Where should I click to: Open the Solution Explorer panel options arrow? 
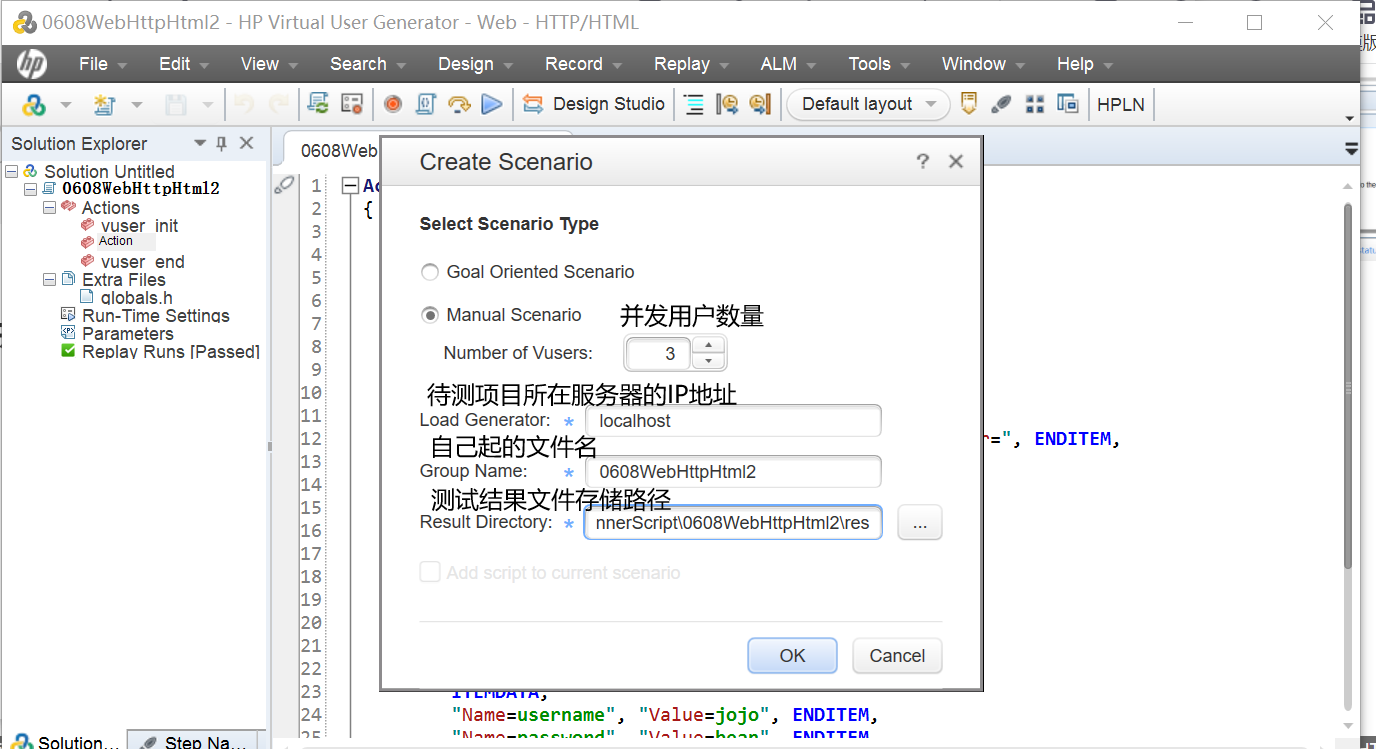pyautogui.click(x=200, y=143)
